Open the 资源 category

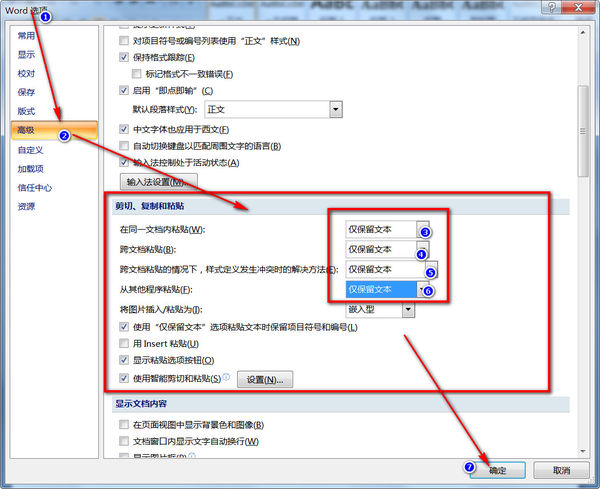pyautogui.click(x=26, y=207)
